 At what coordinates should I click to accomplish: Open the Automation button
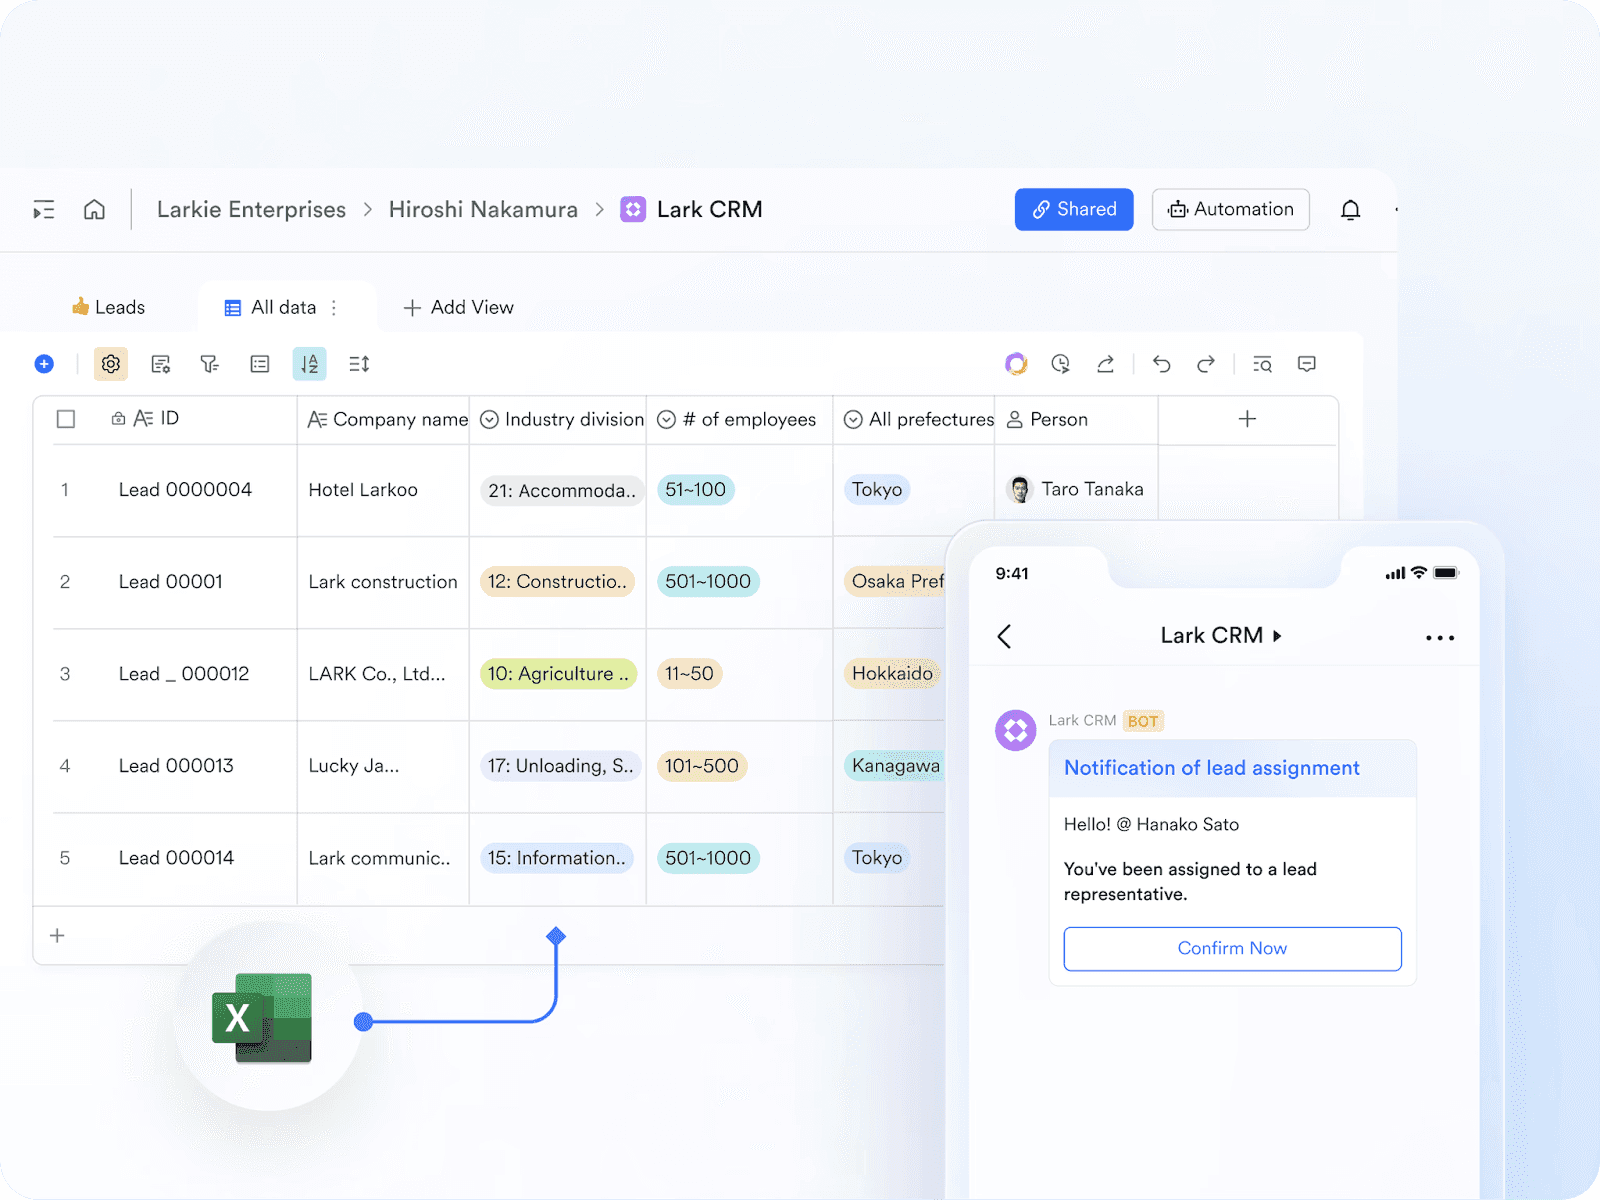tap(1231, 209)
